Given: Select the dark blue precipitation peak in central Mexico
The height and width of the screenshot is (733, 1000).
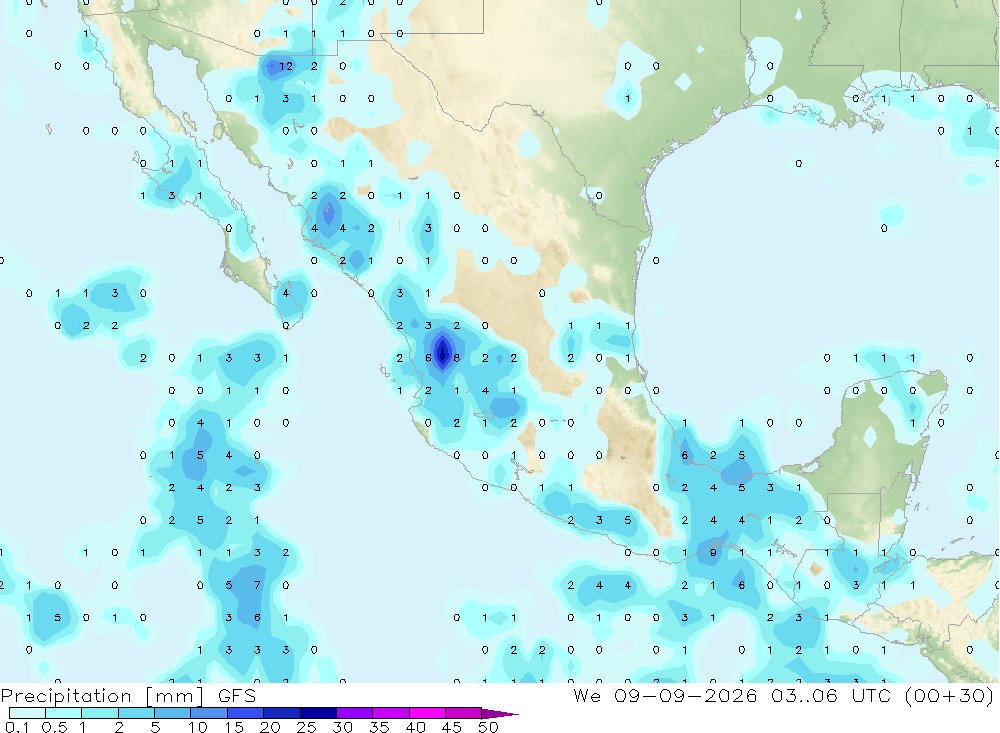Looking at the screenshot, I should click(442, 352).
